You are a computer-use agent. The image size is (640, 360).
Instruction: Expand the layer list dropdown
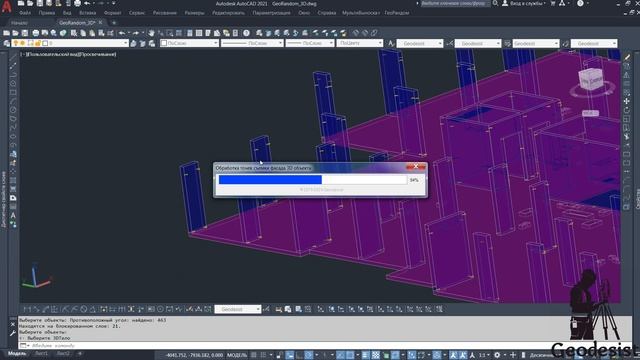pyautogui.click(x=125, y=43)
